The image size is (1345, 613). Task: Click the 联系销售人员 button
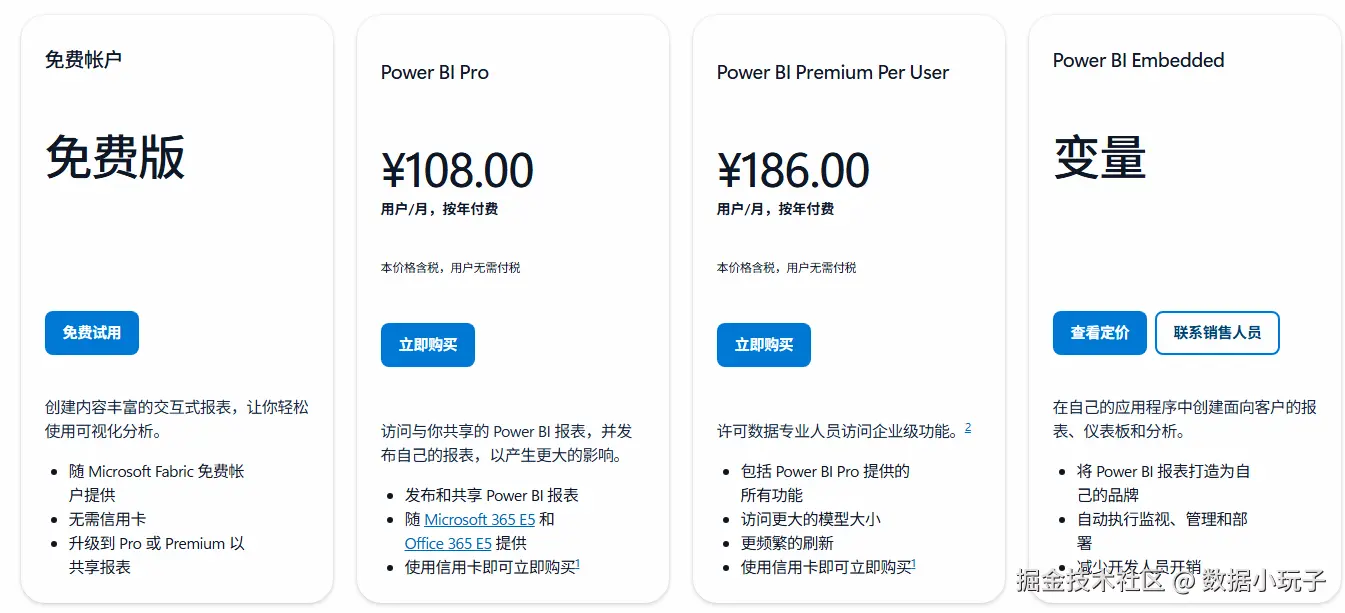click(1217, 333)
